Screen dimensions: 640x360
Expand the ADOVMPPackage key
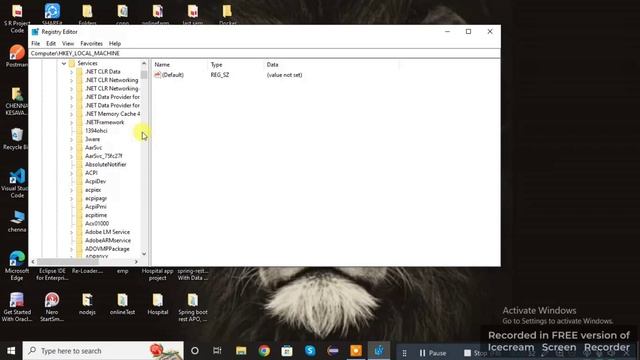pos(71,249)
